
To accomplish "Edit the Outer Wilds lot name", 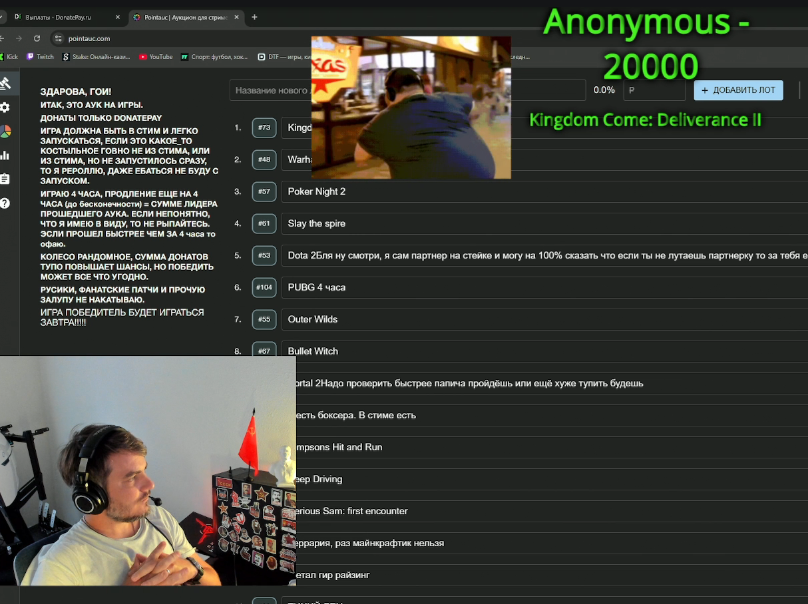I will [545, 320].
